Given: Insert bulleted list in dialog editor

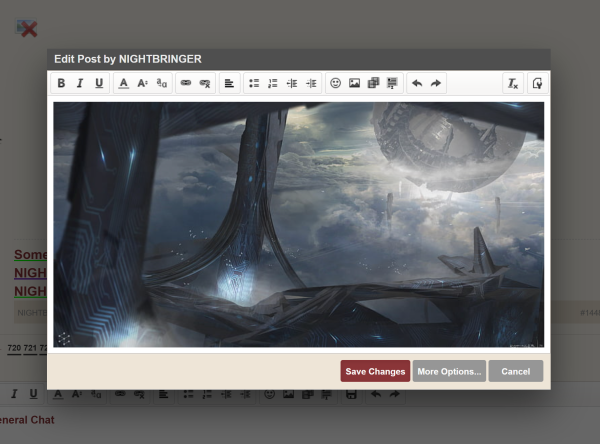Looking at the screenshot, I should coord(254,83).
